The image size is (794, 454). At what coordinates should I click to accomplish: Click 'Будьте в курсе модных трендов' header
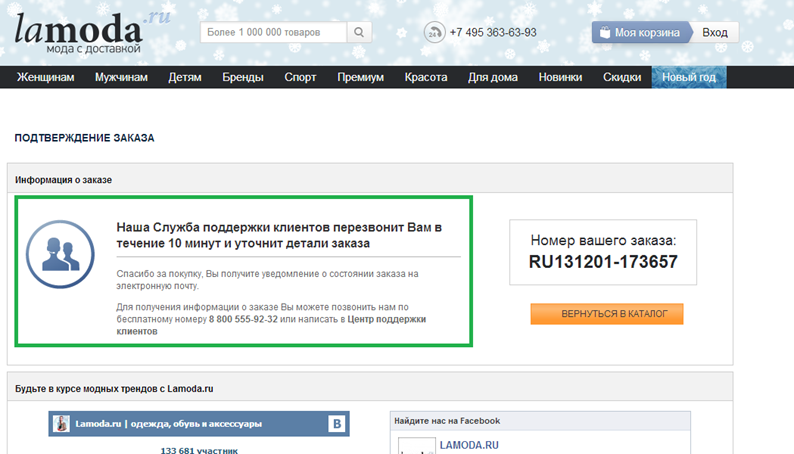tap(114, 389)
